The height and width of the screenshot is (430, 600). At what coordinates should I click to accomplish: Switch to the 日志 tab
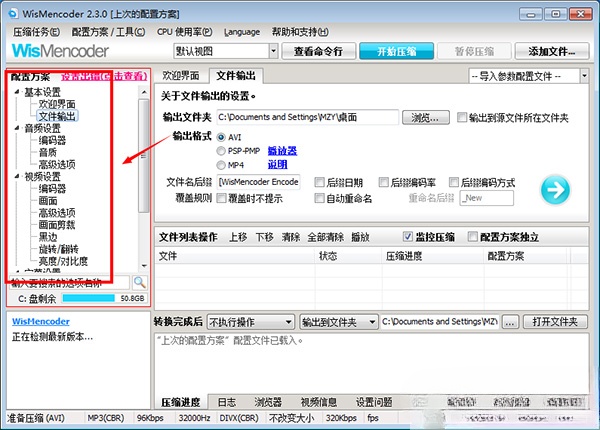[x=227, y=402]
